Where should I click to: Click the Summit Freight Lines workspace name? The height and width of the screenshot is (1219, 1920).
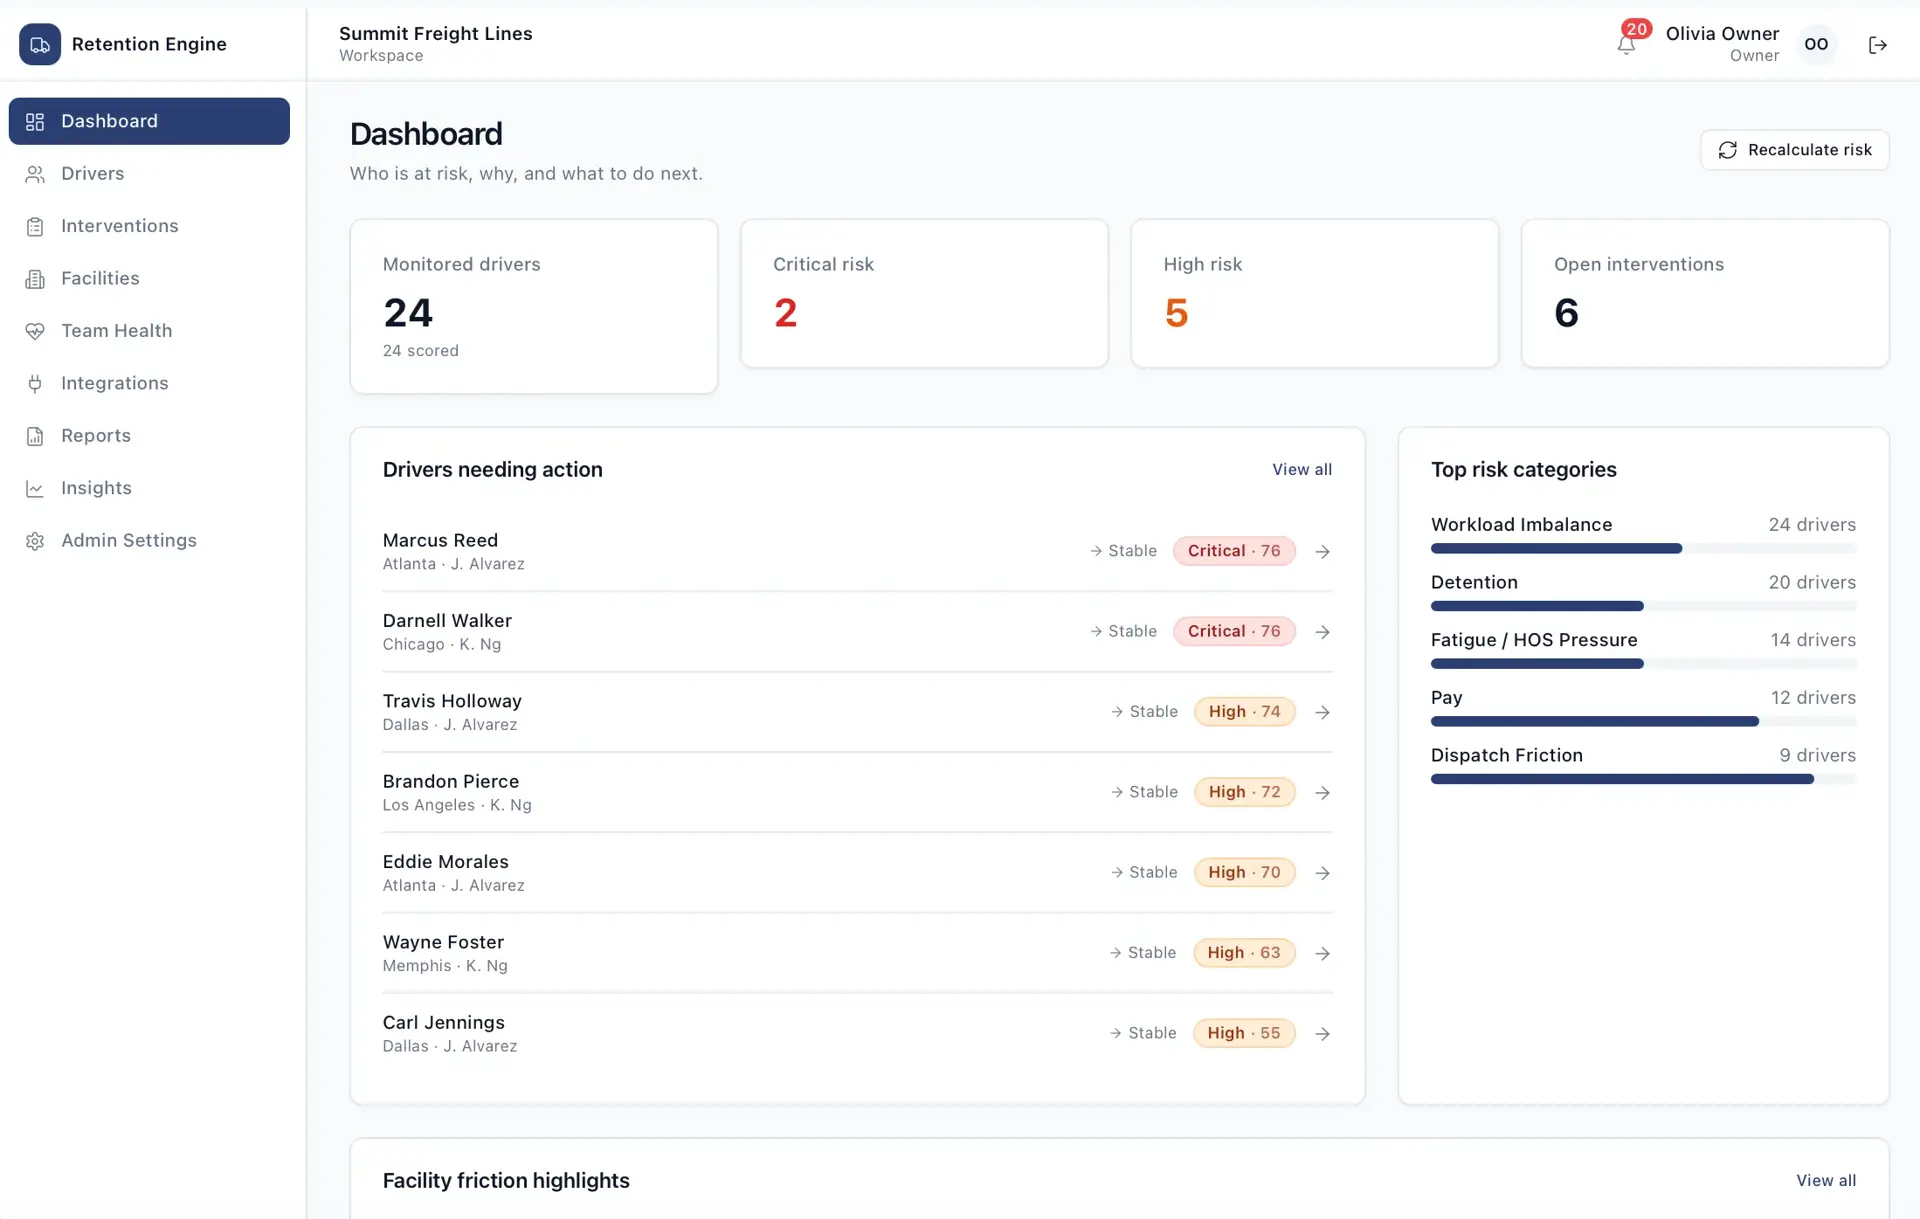click(436, 33)
